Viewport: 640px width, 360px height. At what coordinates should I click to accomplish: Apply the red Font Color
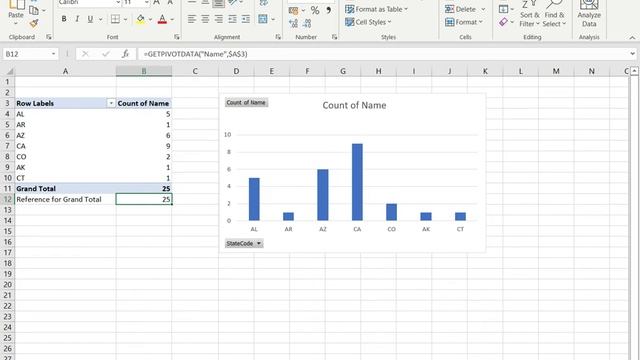[x=162, y=19]
